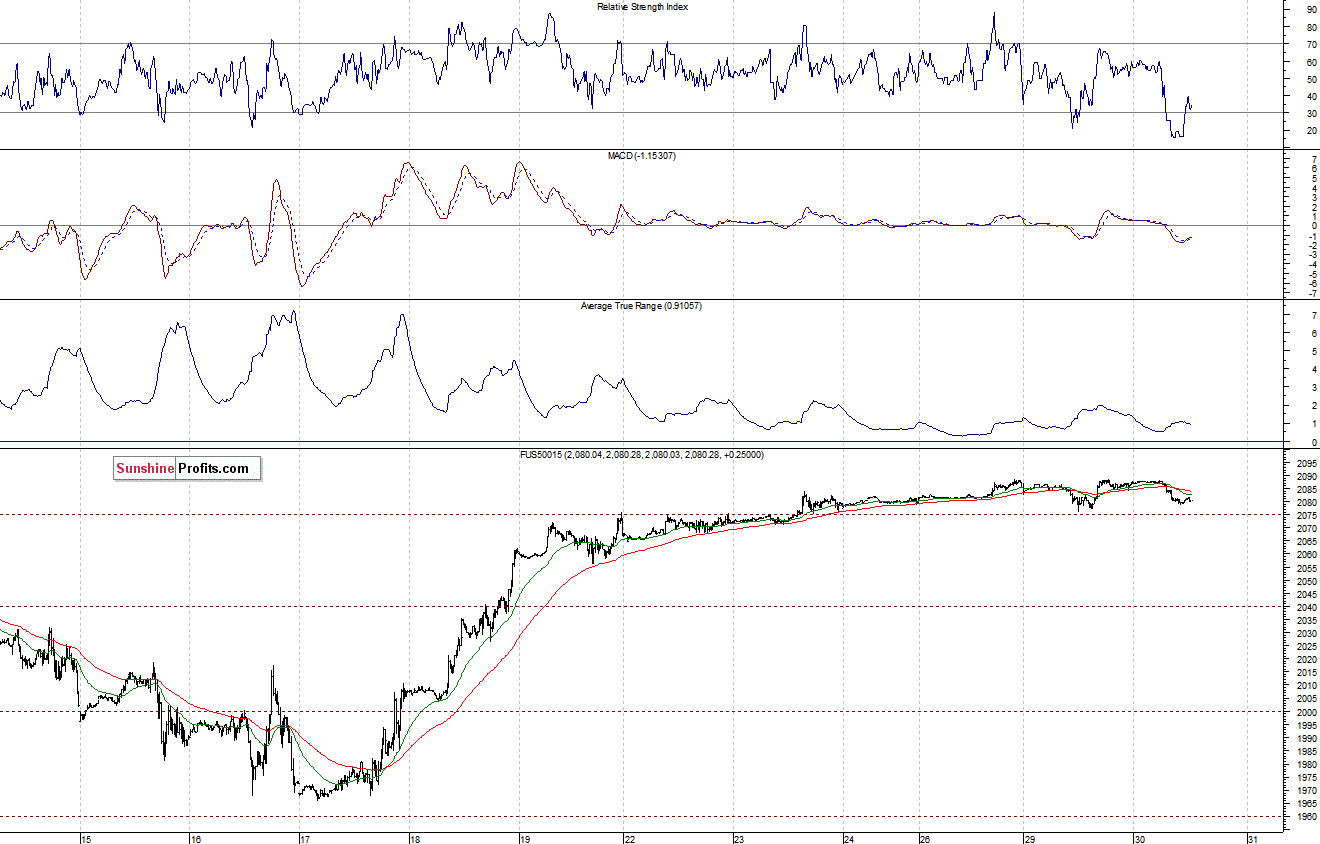Click the 1960 price axis label
1320x844 pixels.
[x=1306, y=816]
